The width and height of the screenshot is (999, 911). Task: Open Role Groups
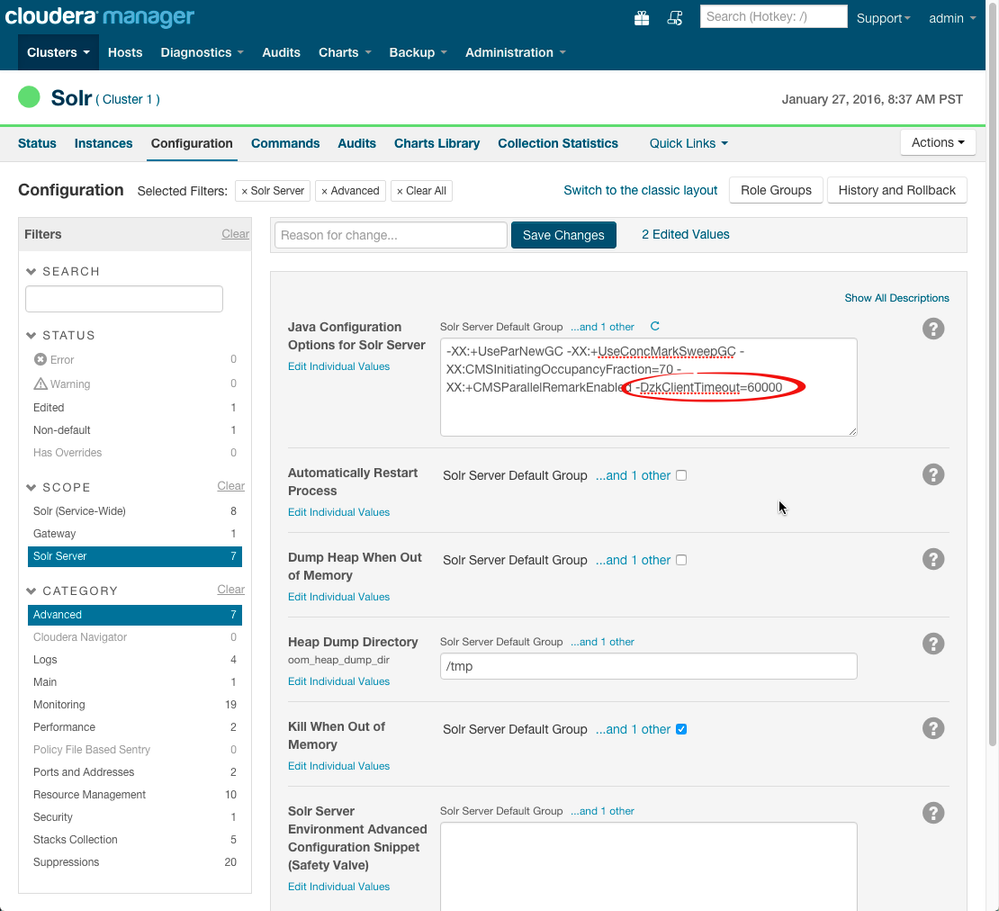776,190
